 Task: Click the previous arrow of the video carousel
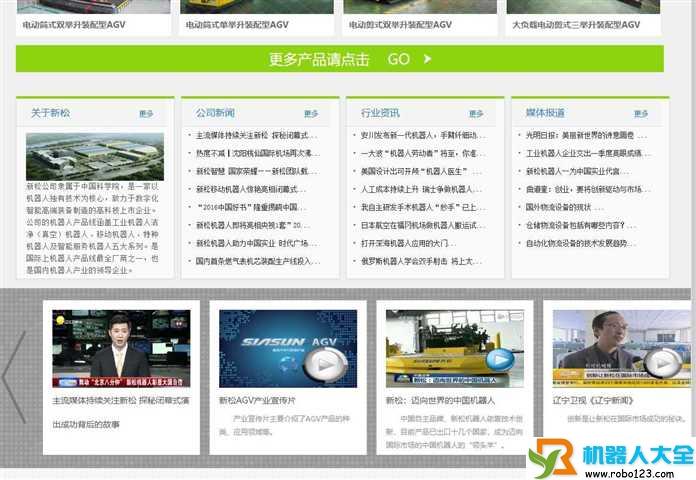pyautogui.click(x=13, y=377)
